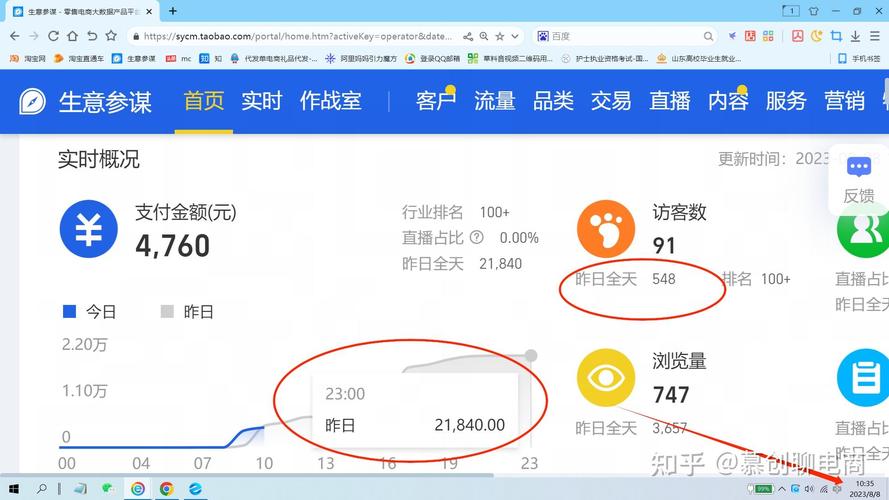Screen dimensions: 889x500
Task: Click the Baidu search input field
Action: pos(626,36)
